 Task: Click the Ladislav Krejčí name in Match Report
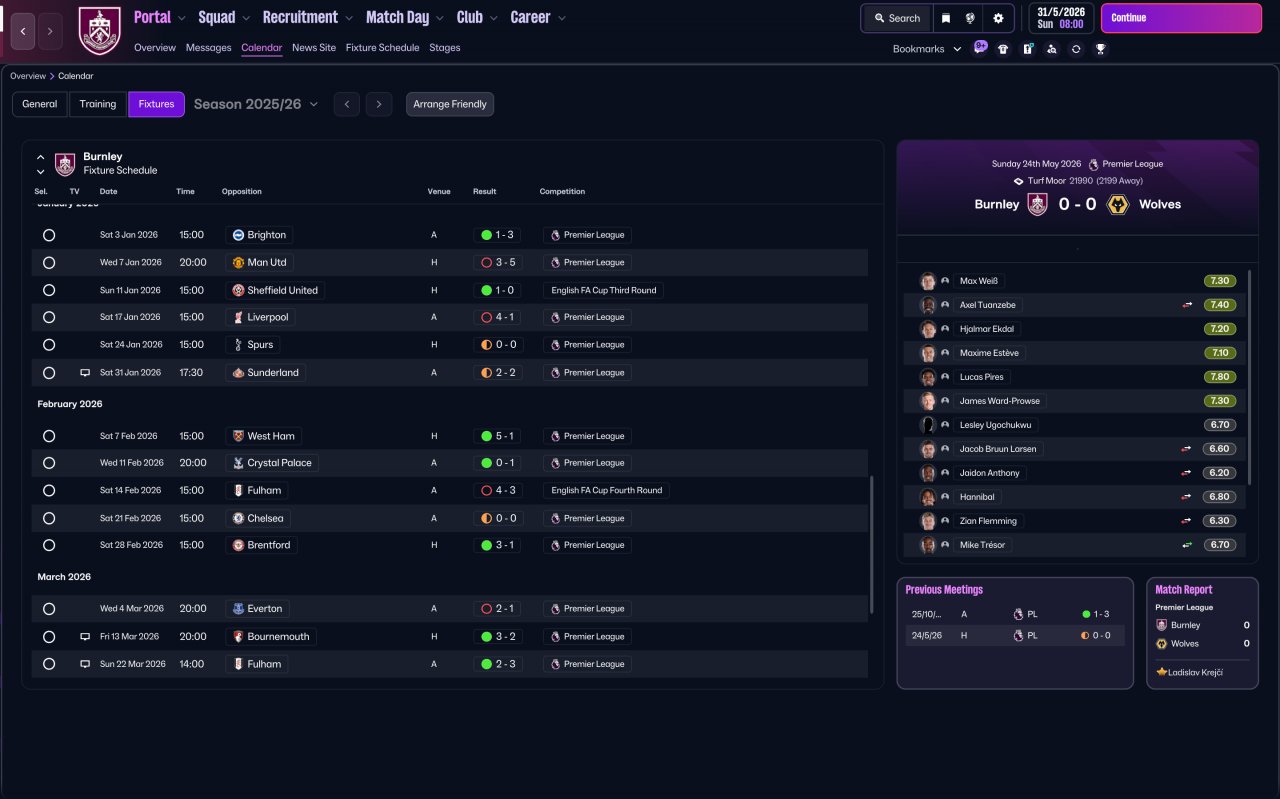1195,672
